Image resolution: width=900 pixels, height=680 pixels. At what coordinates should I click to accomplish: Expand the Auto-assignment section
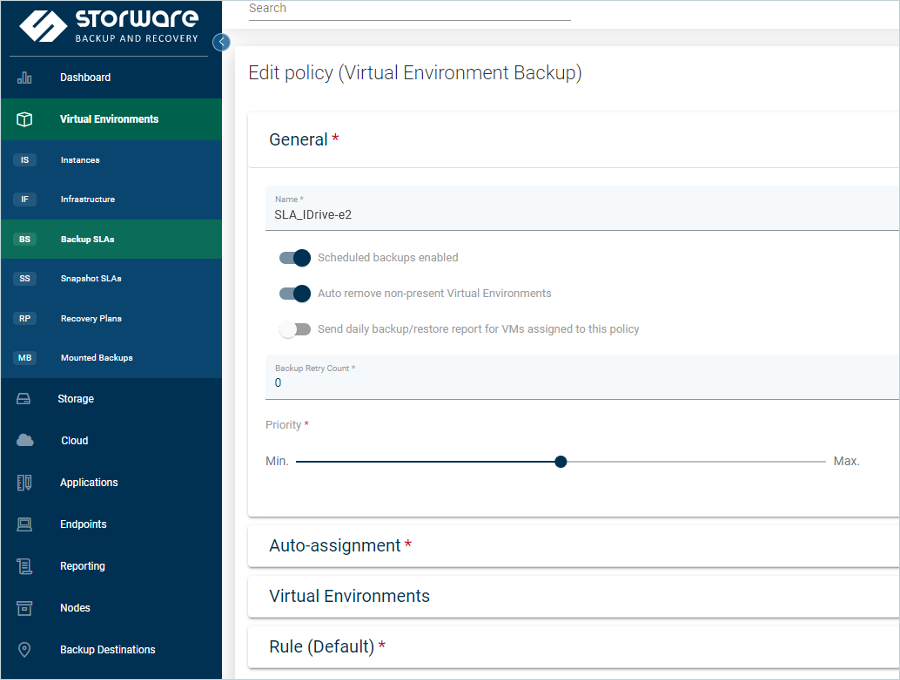574,546
